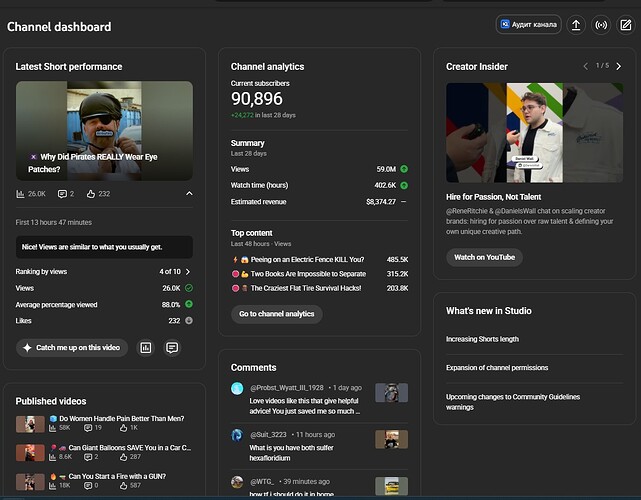The image size is (641, 500).
Task: Open The Craziest Flat Tire Survival Hacks! video
Action: (306, 288)
